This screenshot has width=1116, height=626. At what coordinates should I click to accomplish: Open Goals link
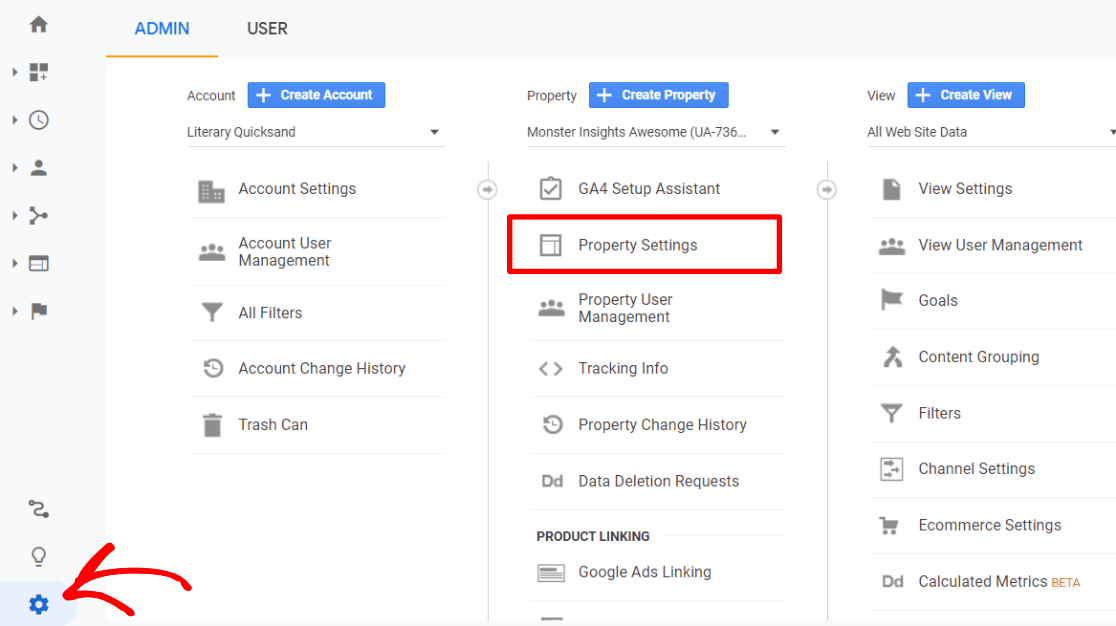(937, 301)
